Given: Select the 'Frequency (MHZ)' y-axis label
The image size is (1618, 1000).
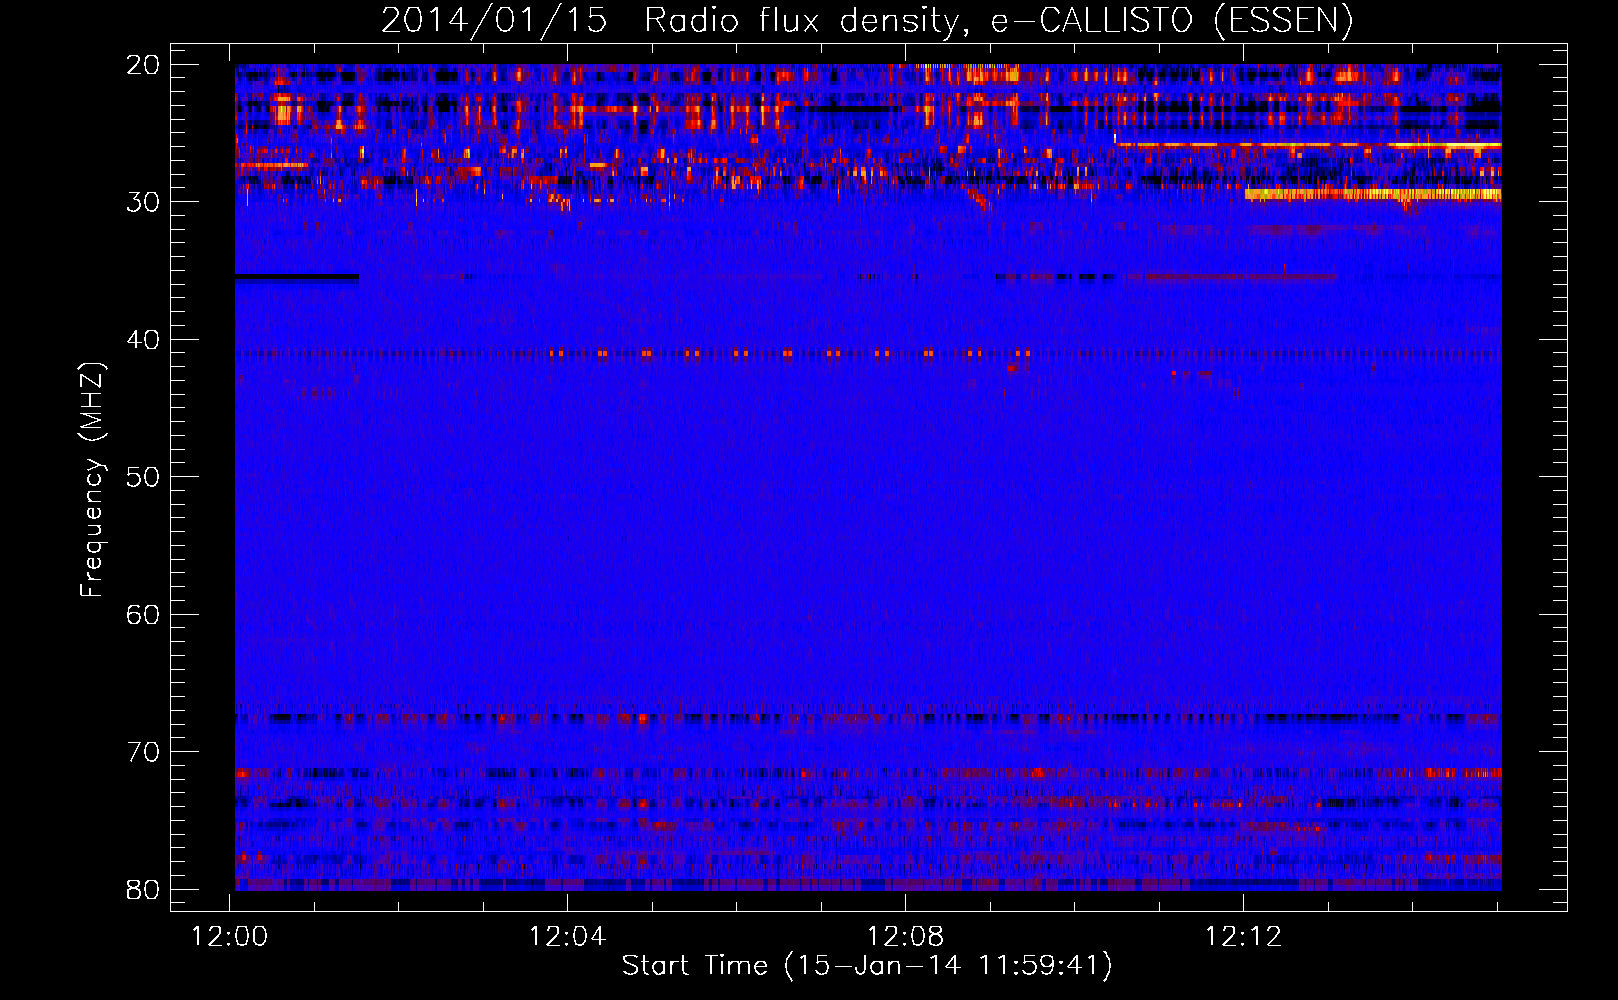Looking at the screenshot, I should 92,480.
